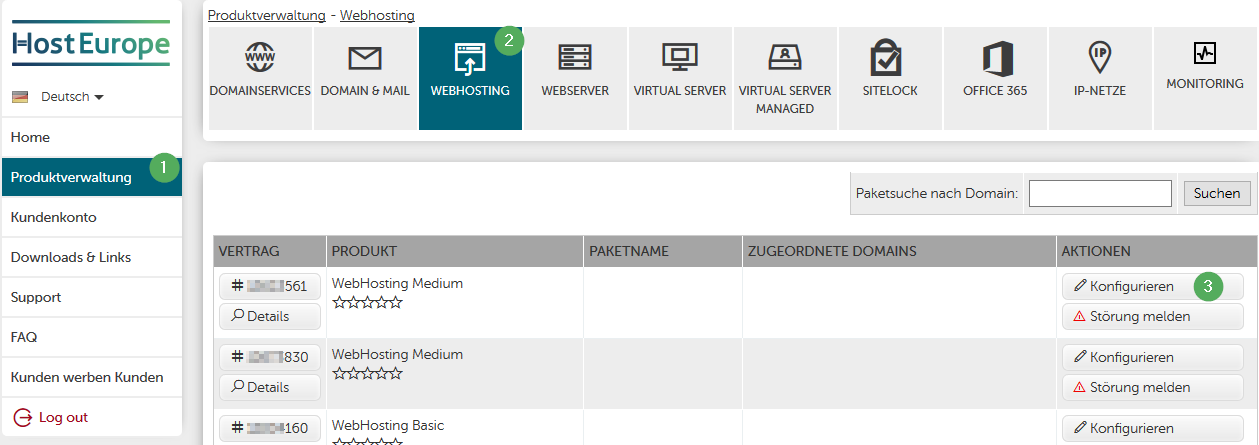1259x445 pixels.
Task: Select WebHosting Medium text in contract 561 row
Action: pos(397,283)
